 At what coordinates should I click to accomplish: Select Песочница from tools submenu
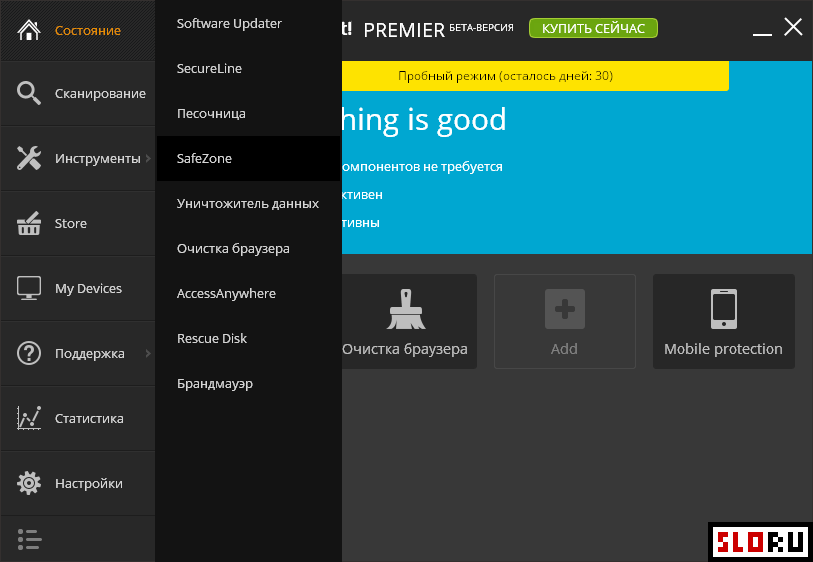click(248, 114)
